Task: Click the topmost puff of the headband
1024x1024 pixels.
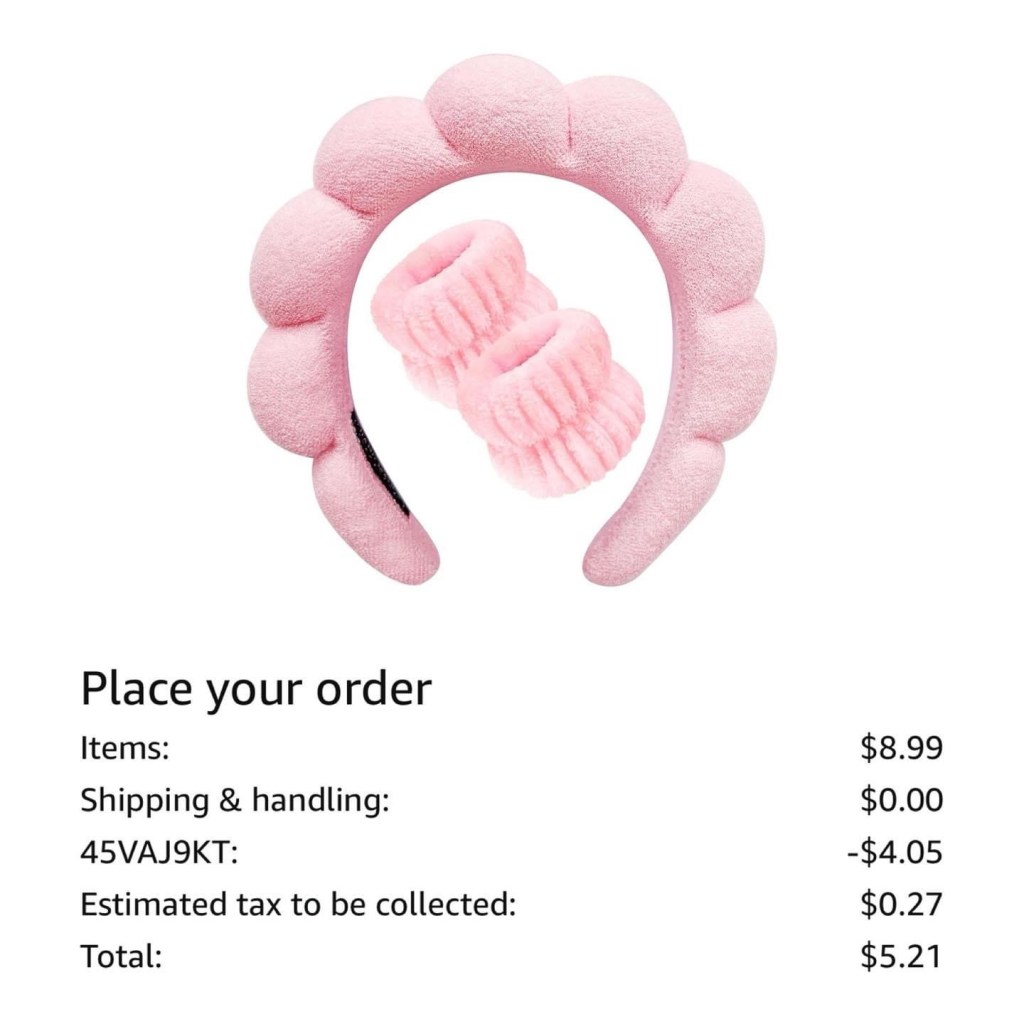Action: pos(496,111)
